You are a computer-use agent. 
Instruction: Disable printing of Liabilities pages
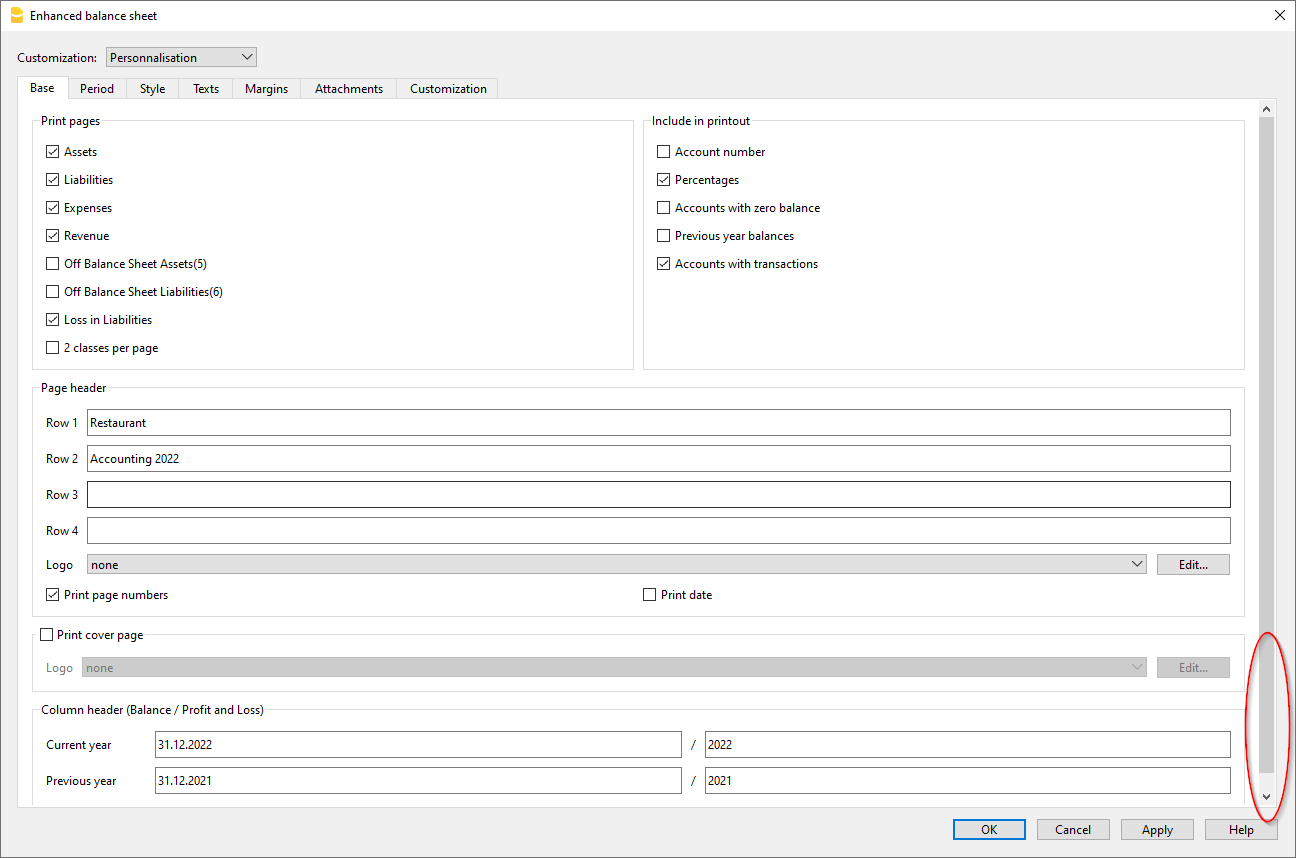click(52, 179)
